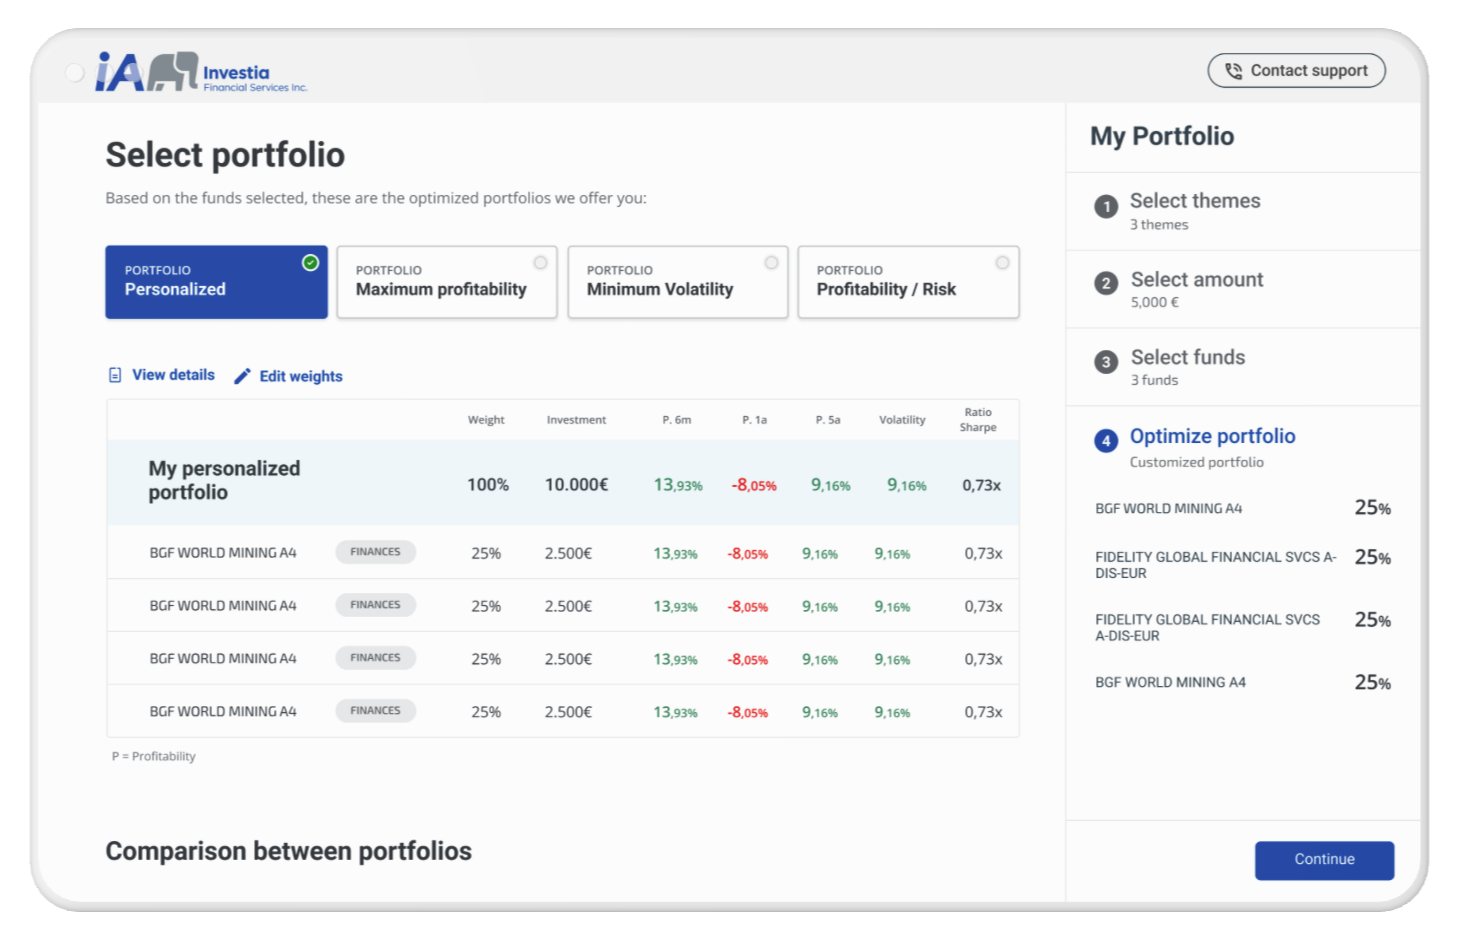Click the pencil icon beside Edit weights
Image resolution: width=1459 pixels, height=940 pixels.
pyautogui.click(x=242, y=376)
